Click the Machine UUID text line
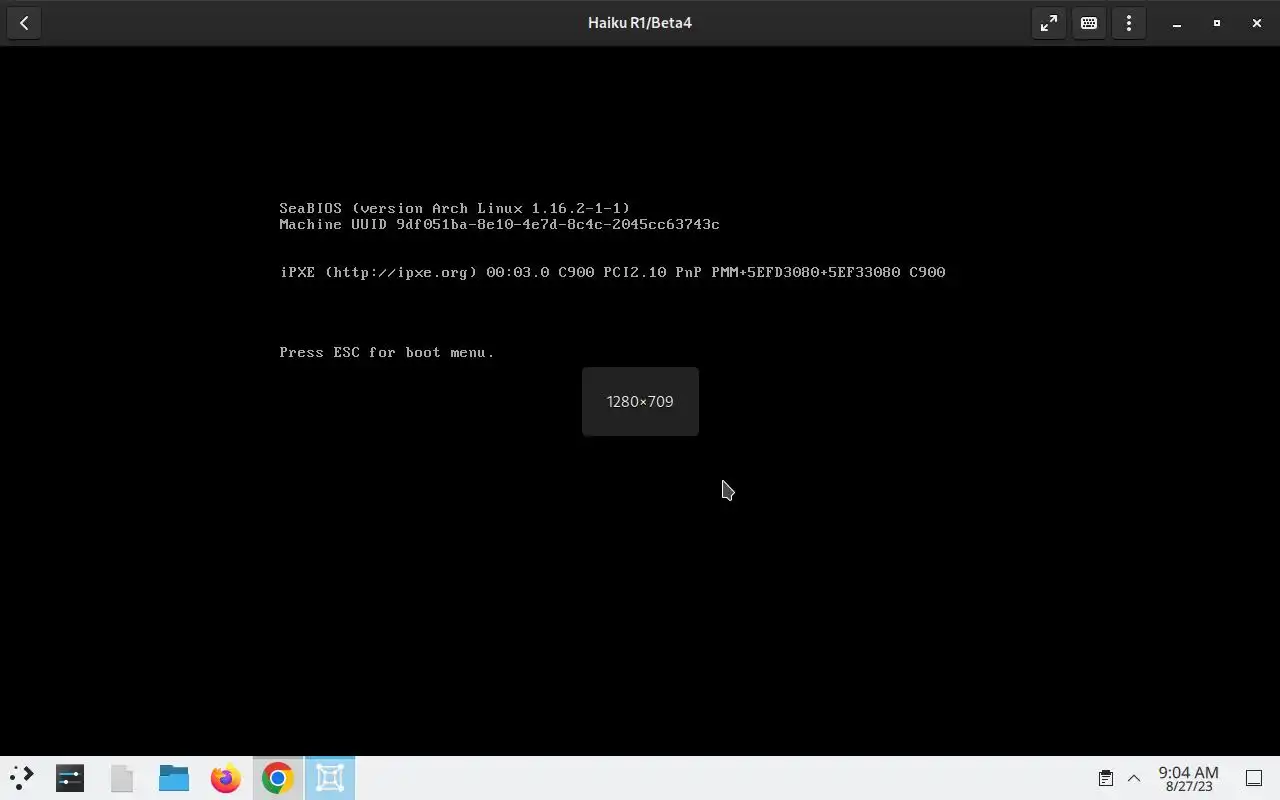This screenshot has height=800, width=1280. pos(499,224)
